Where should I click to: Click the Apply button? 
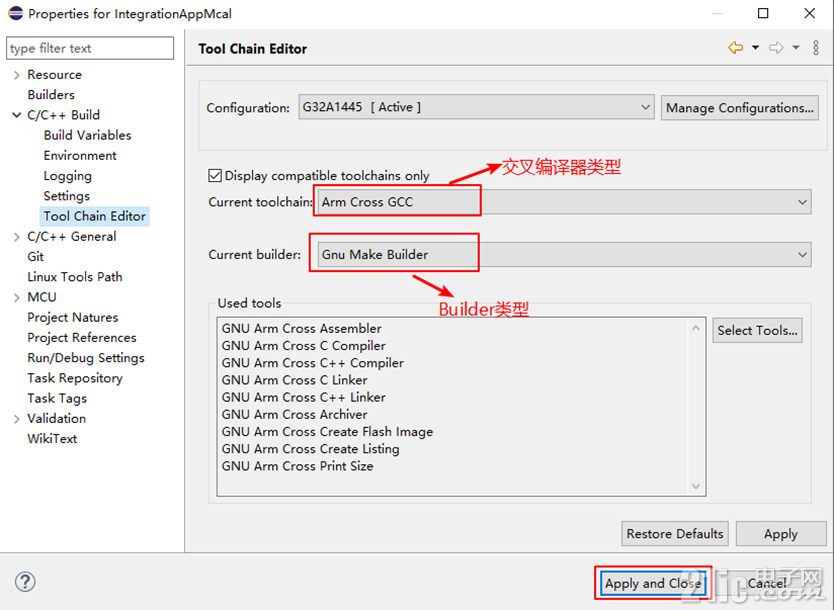coord(781,533)
